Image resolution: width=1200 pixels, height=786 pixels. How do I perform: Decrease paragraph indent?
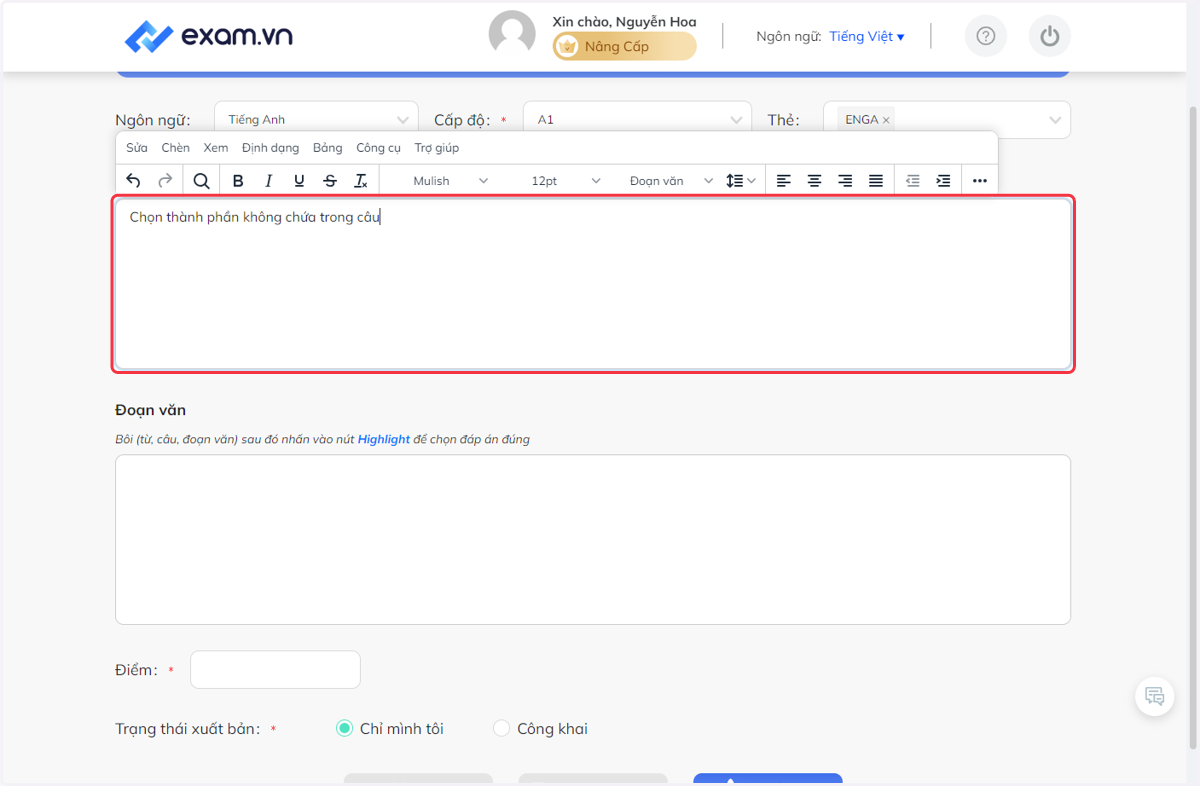pos(912,181)
